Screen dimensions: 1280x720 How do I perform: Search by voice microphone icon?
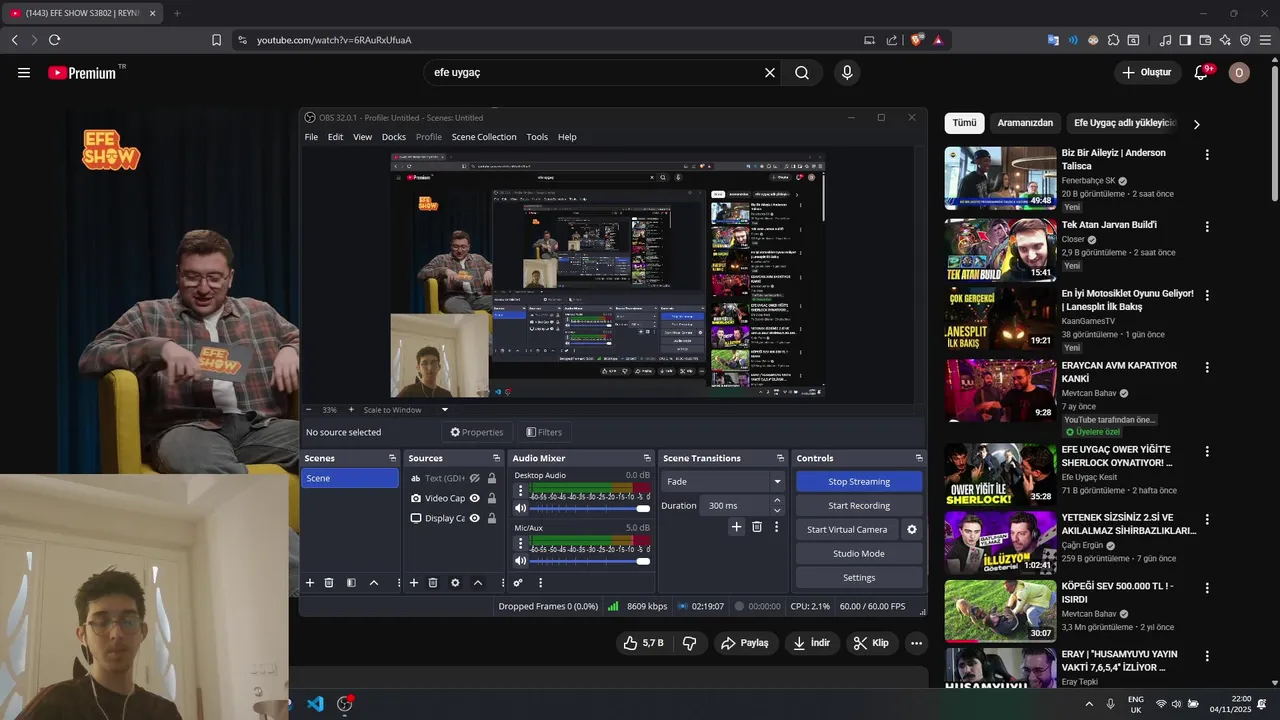pyautogui.click(x=847, y=73)
